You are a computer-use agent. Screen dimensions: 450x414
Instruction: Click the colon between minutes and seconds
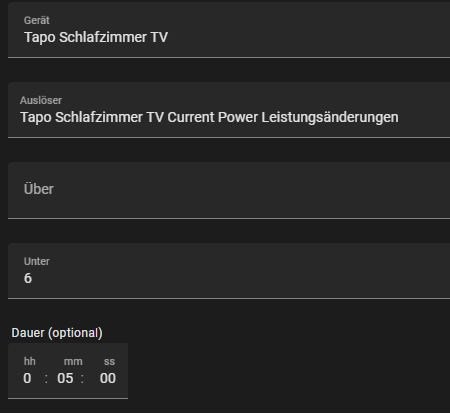[82, 379]
